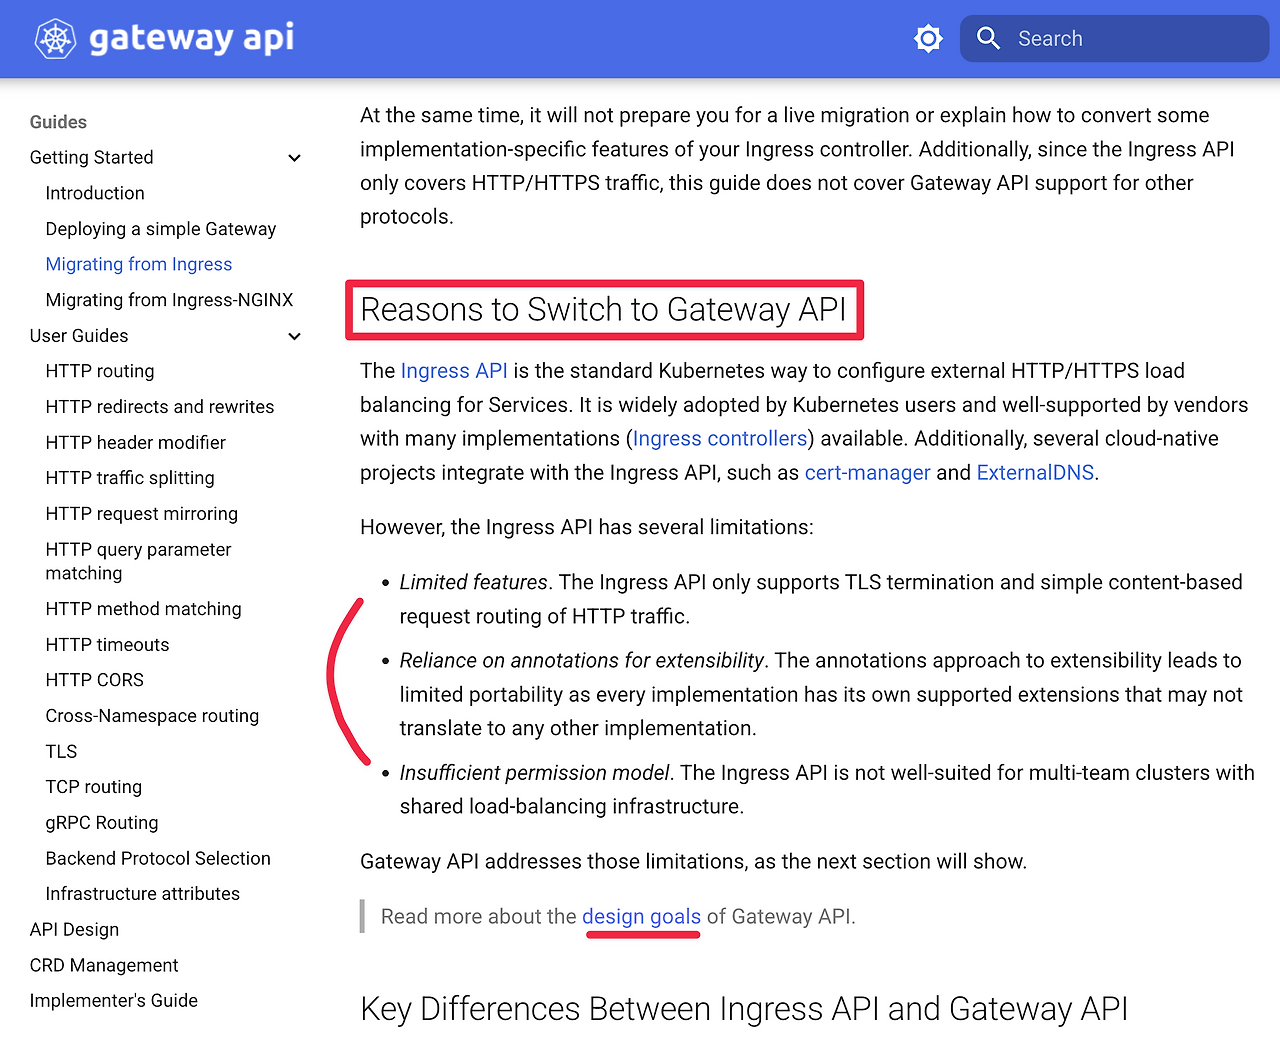
Task: Open the ExternalDNS link
Action: pyautogui.click(x=1035, y=473)
